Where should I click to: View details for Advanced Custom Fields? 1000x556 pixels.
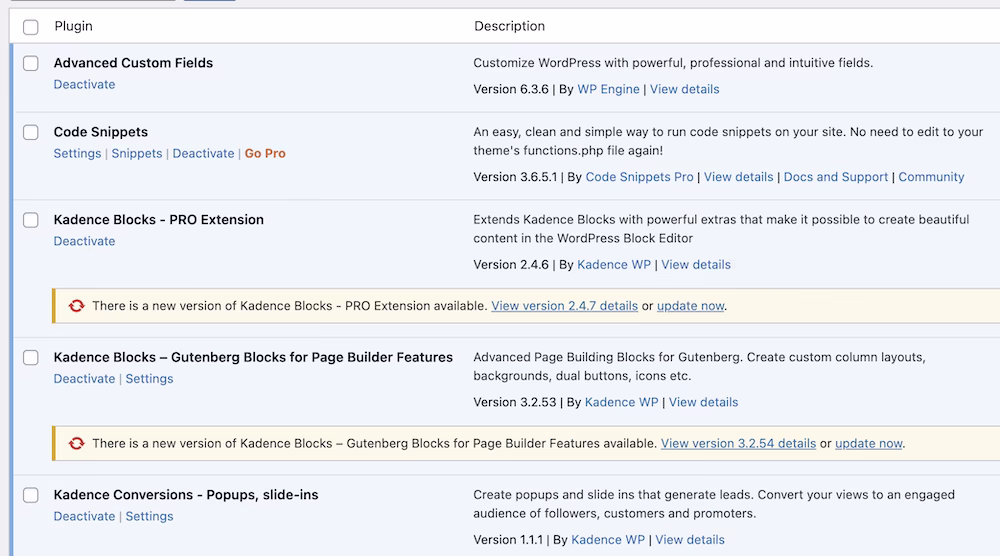click(684, 89)
